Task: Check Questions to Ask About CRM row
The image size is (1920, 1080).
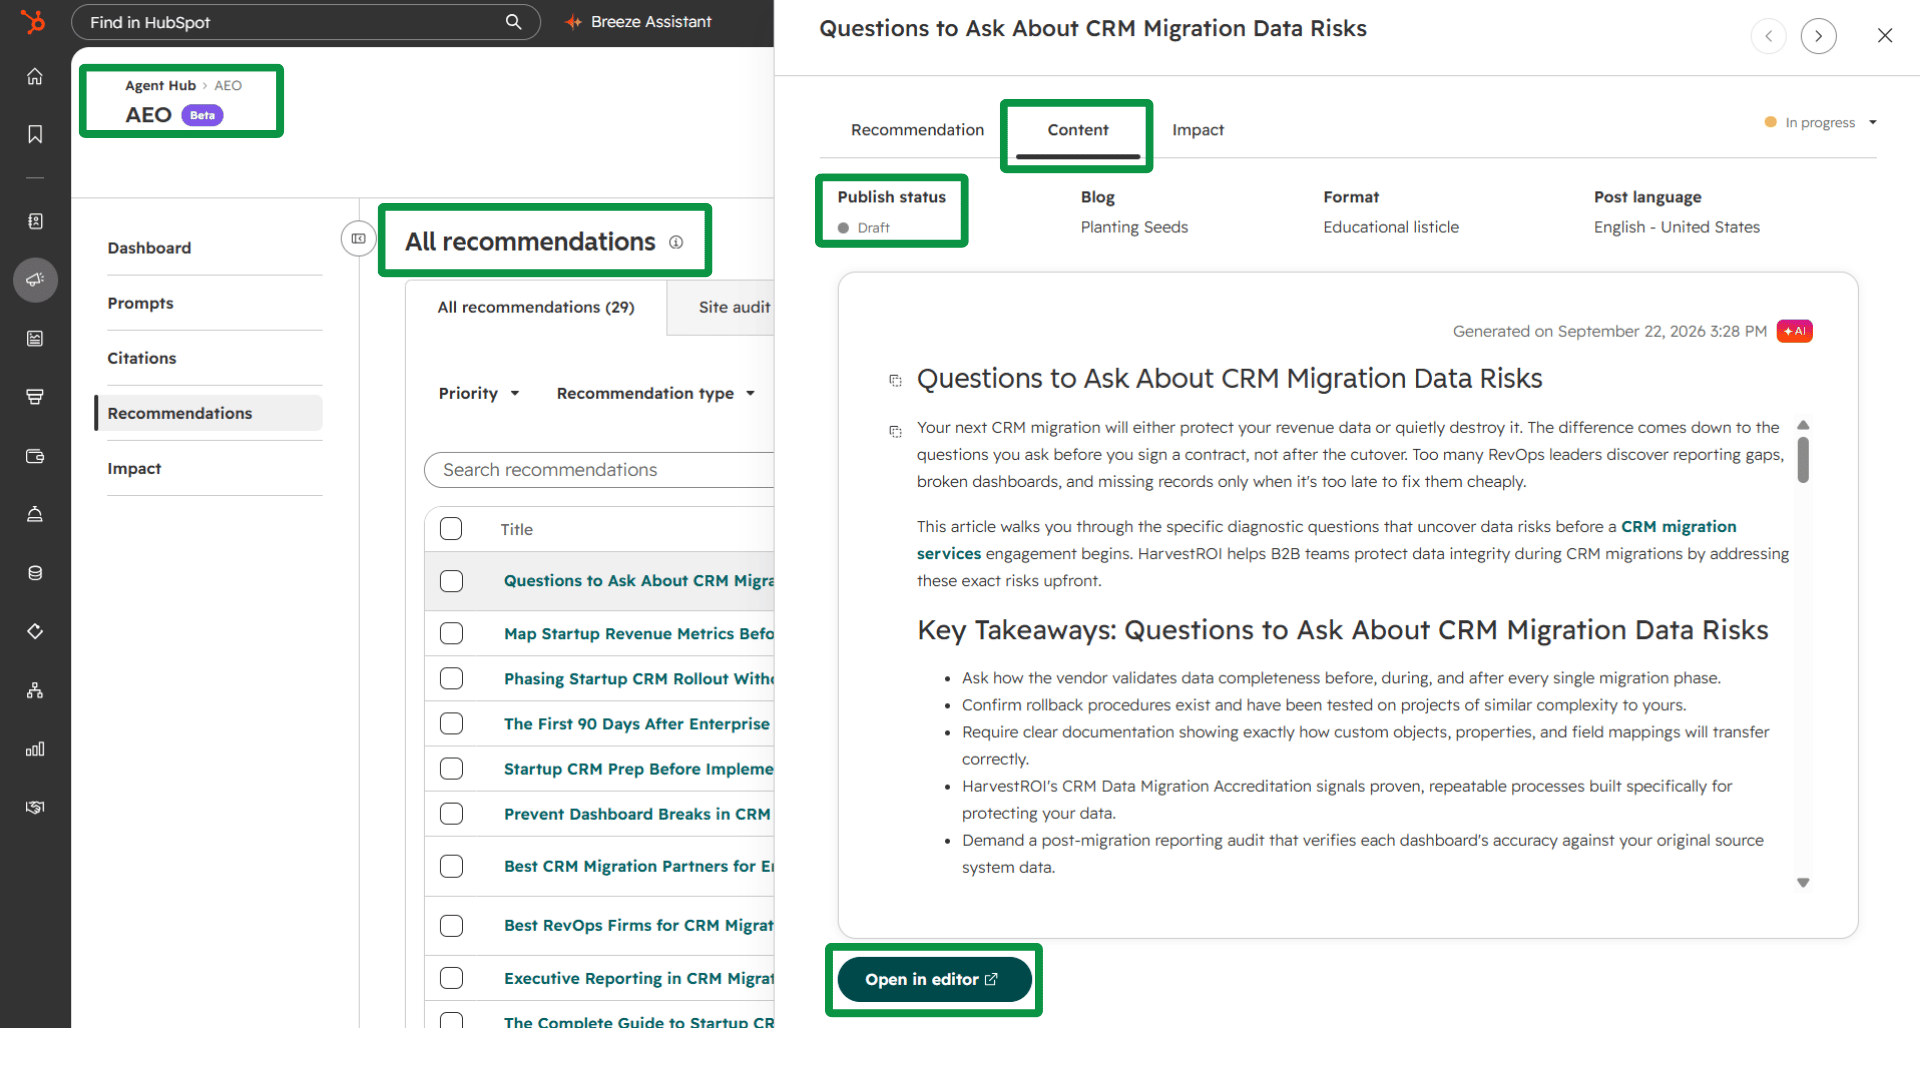Action: pos(451,581)
